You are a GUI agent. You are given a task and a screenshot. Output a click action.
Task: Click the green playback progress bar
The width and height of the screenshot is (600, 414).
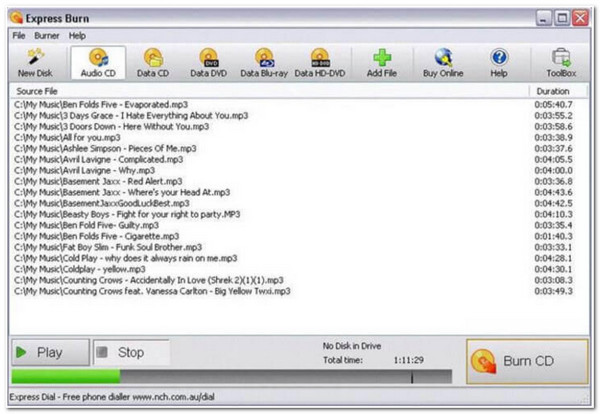[x=65, y=377]
